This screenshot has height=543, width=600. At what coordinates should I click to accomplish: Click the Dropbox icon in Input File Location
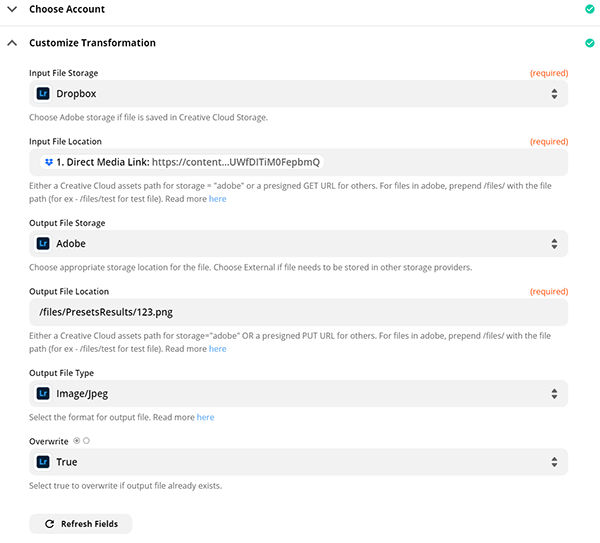[x=47, y=162]
